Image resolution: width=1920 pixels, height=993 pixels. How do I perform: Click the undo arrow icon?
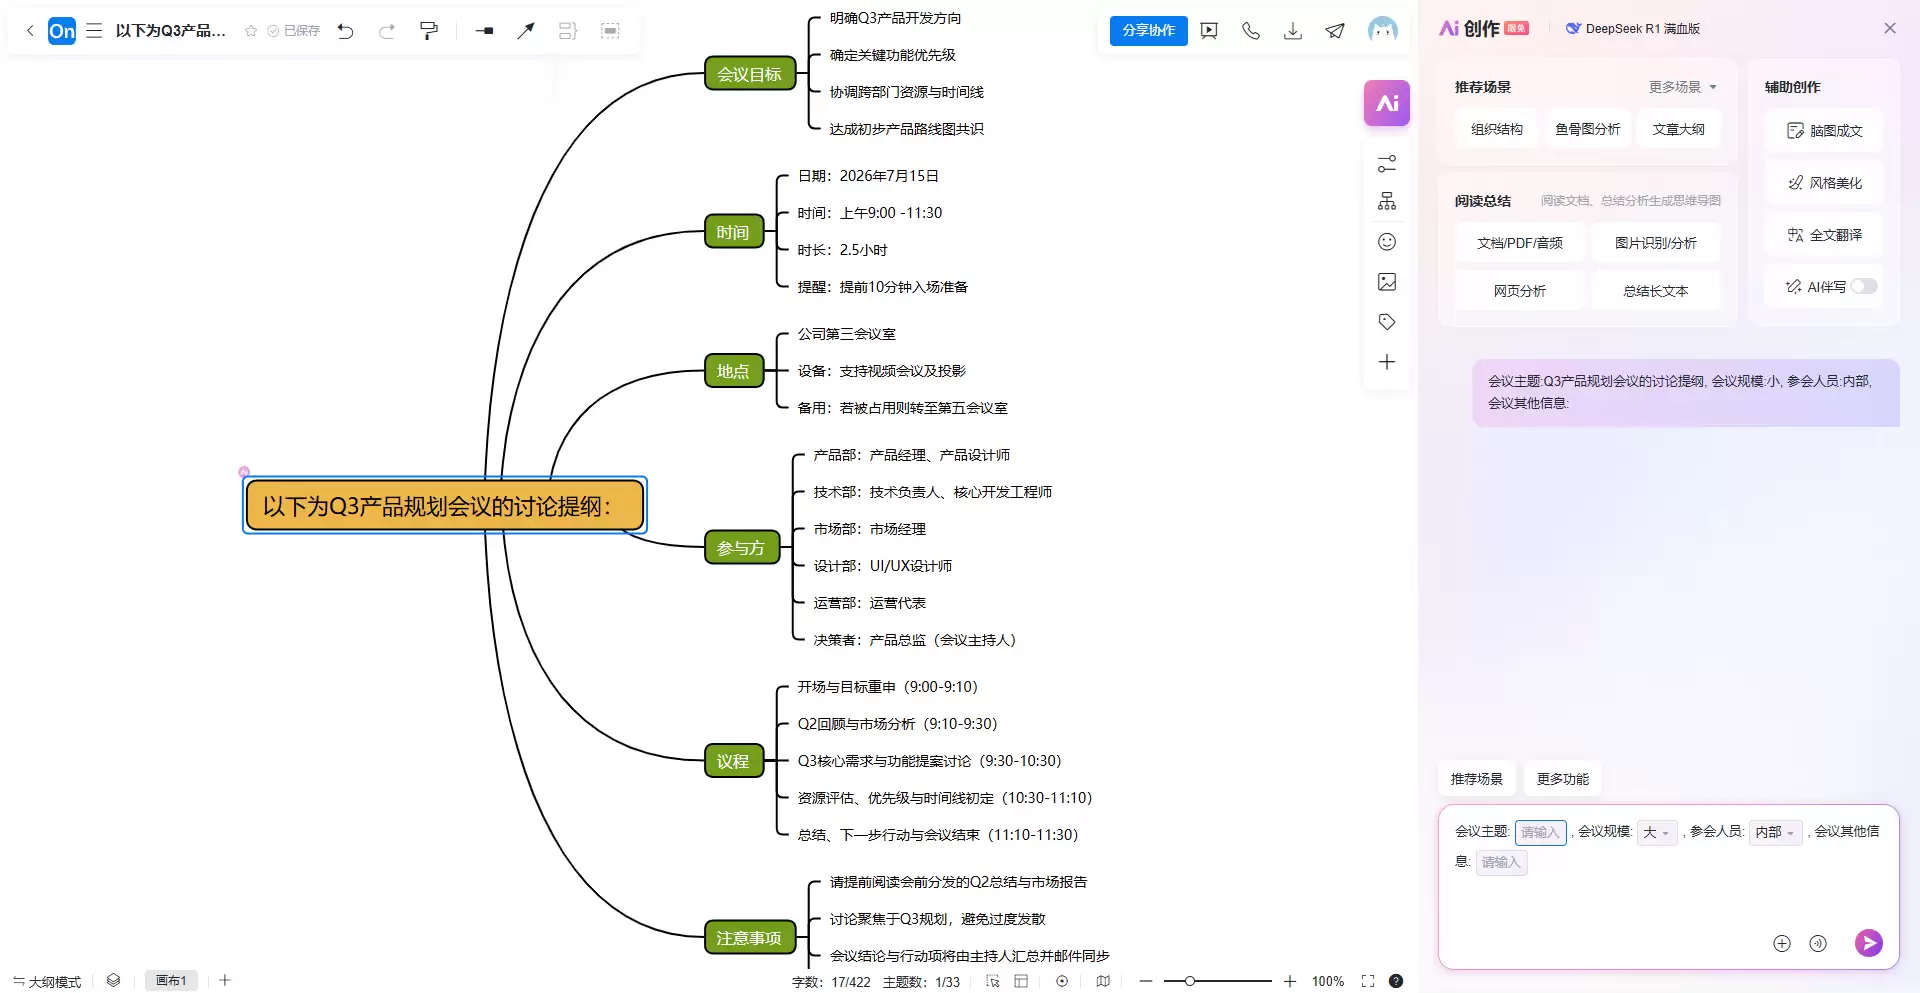[346, 31]
